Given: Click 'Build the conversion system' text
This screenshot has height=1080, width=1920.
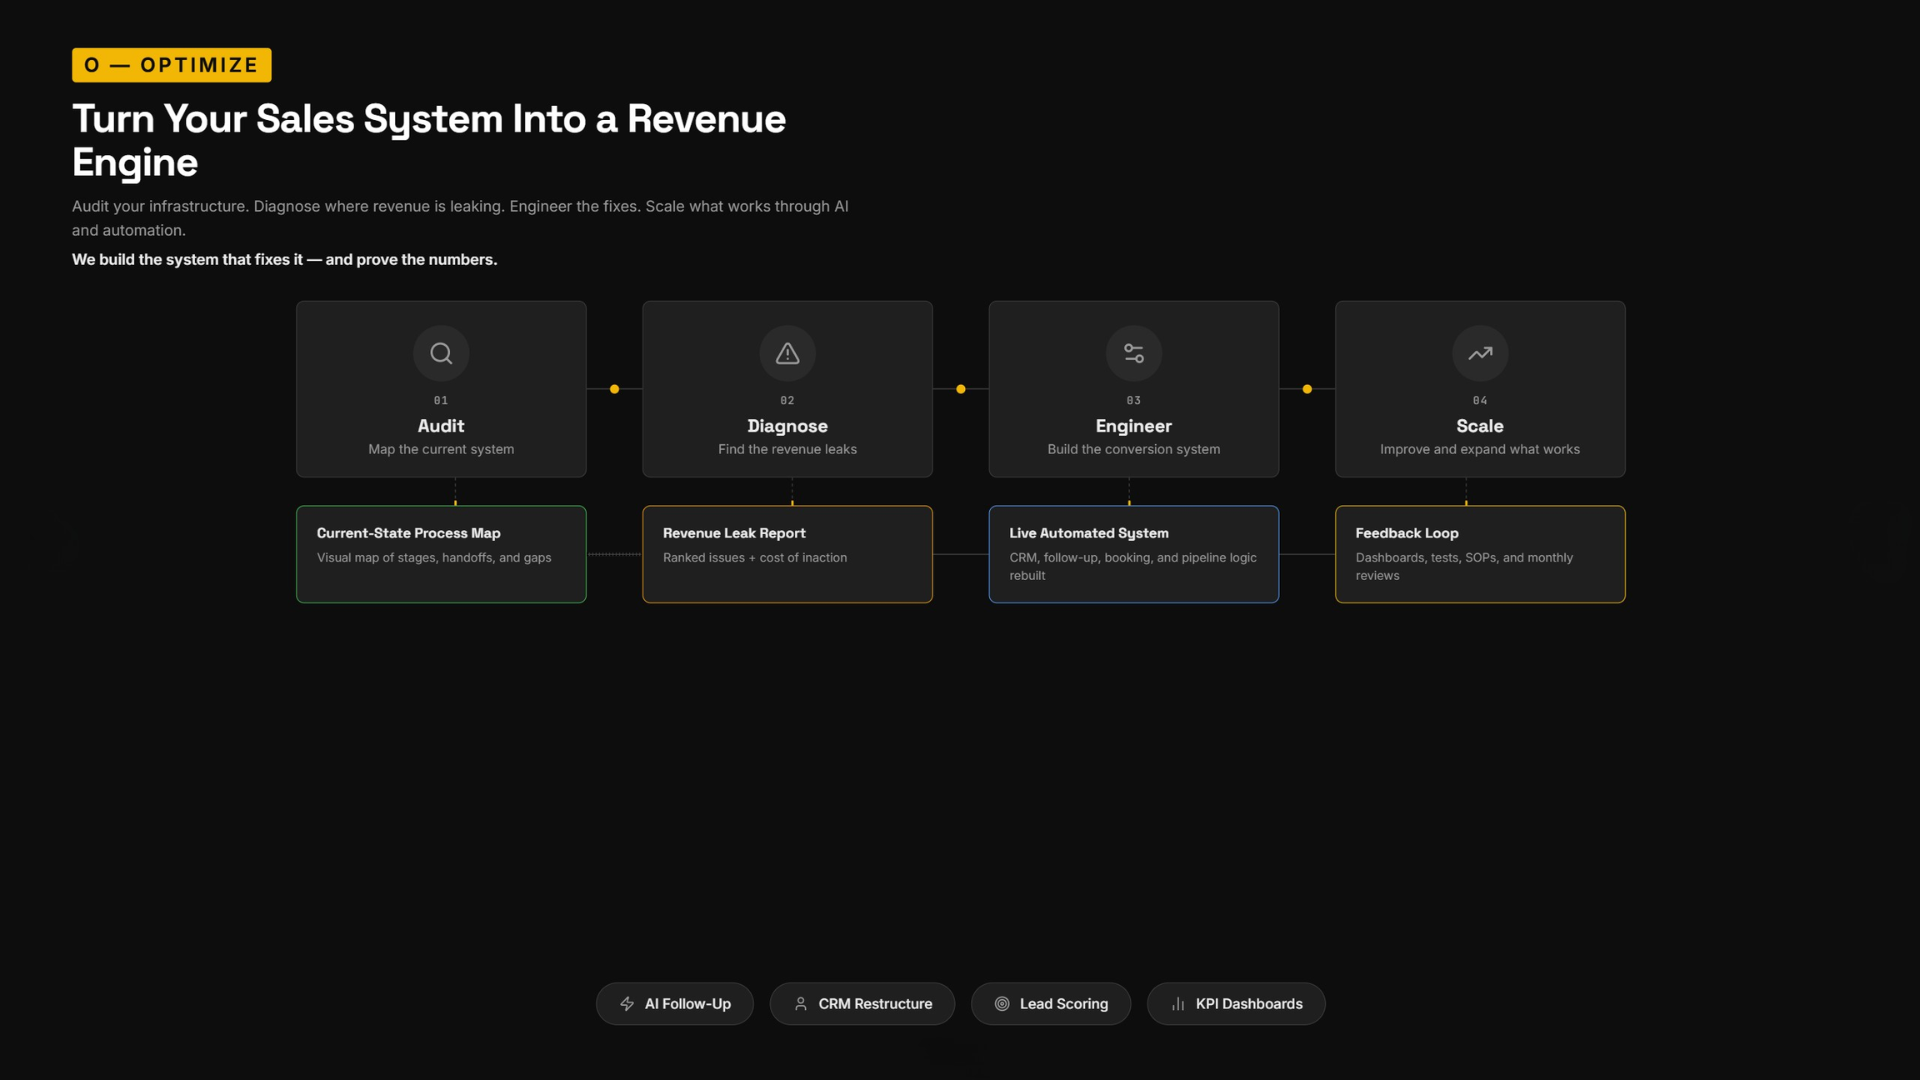Looking at the screenshot, I should coord(1134,450).
